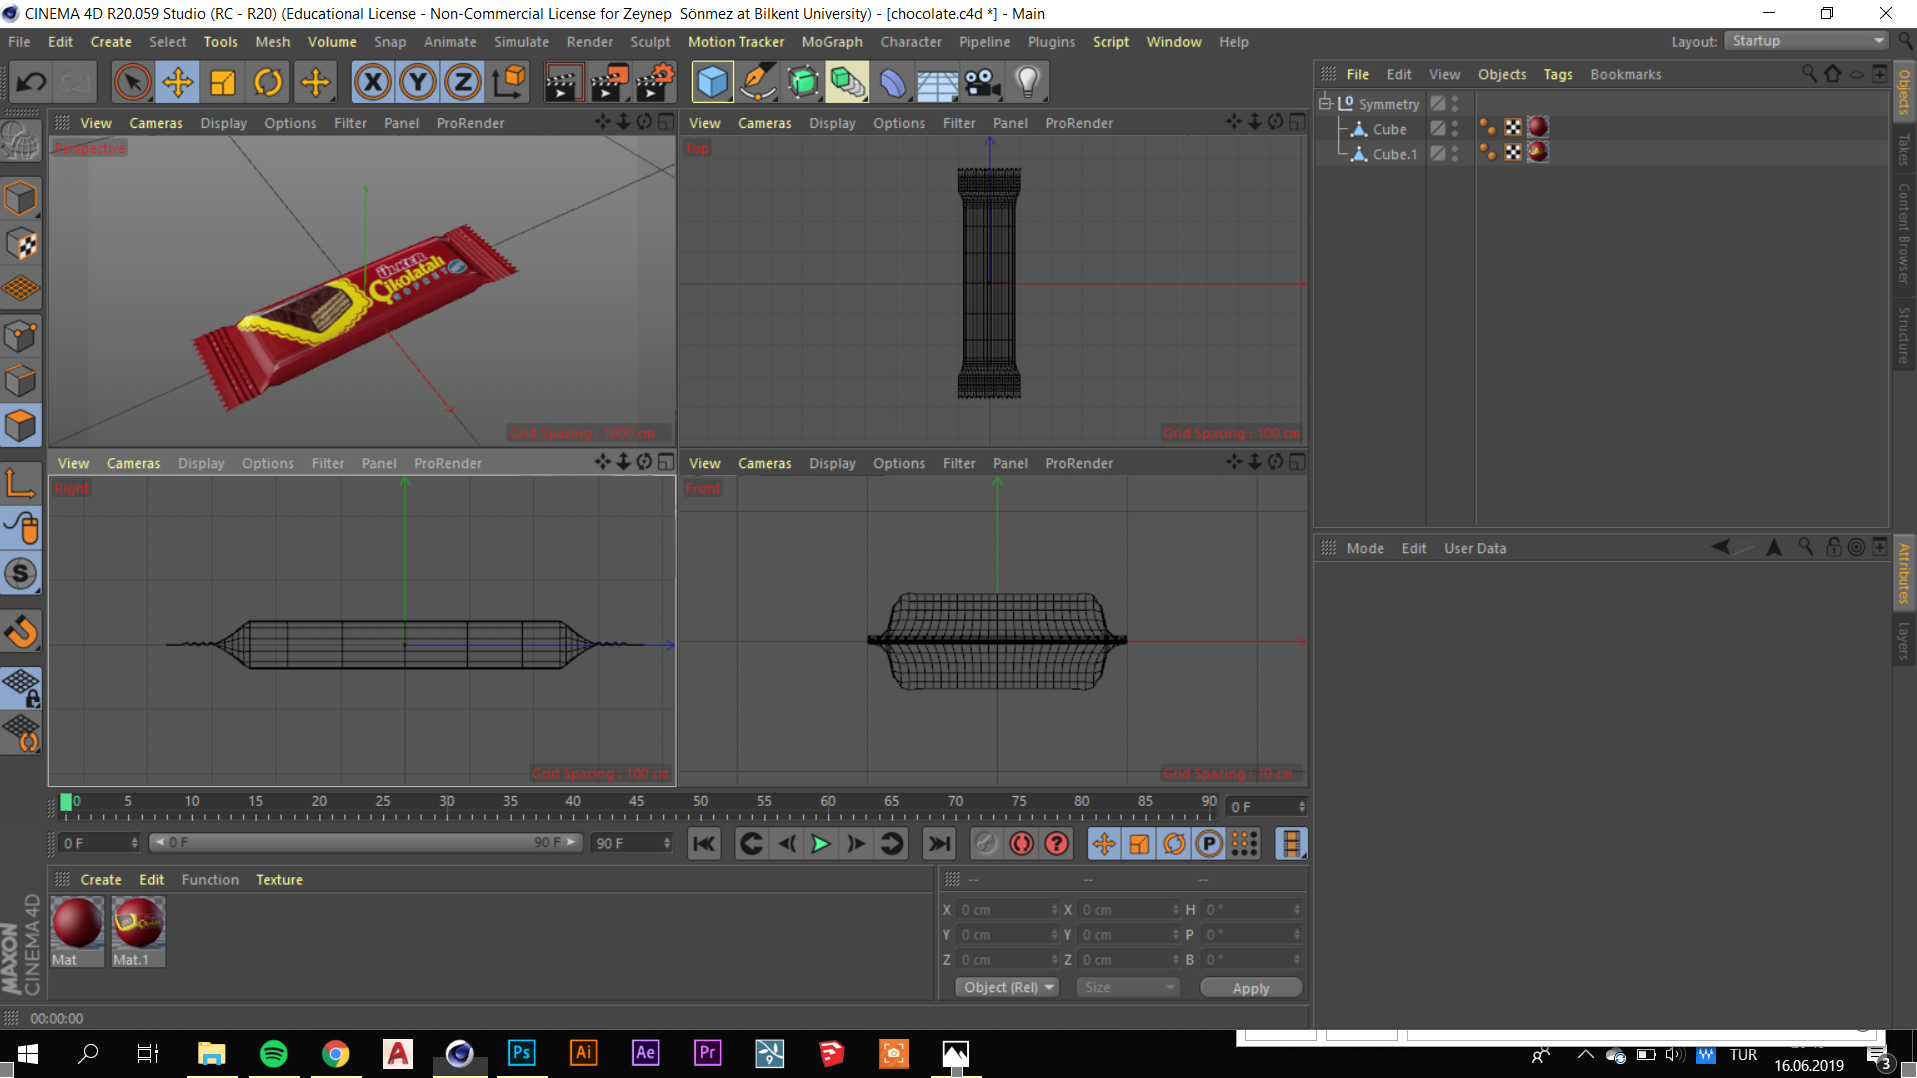Toggle X axis lock
The height and width of the screenshot is (1078, 1917).
[x=373, y=82]
